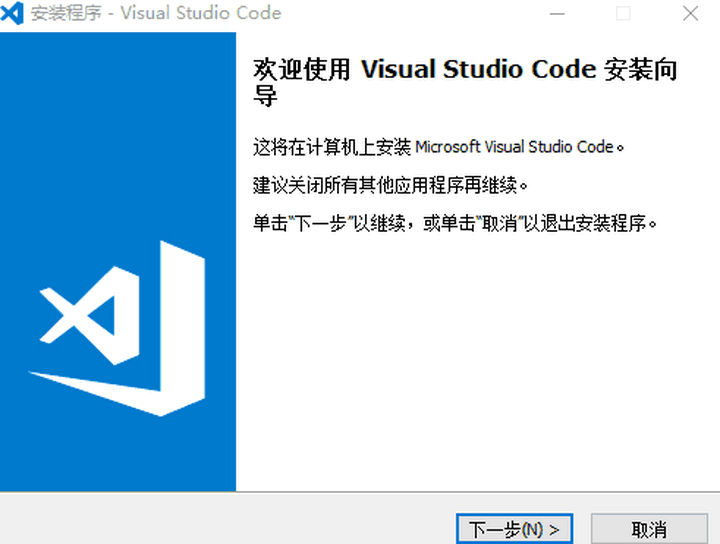Click the VS Code icon in title bar
This screenshot has width=720, height=544.
tap(12, 13)
